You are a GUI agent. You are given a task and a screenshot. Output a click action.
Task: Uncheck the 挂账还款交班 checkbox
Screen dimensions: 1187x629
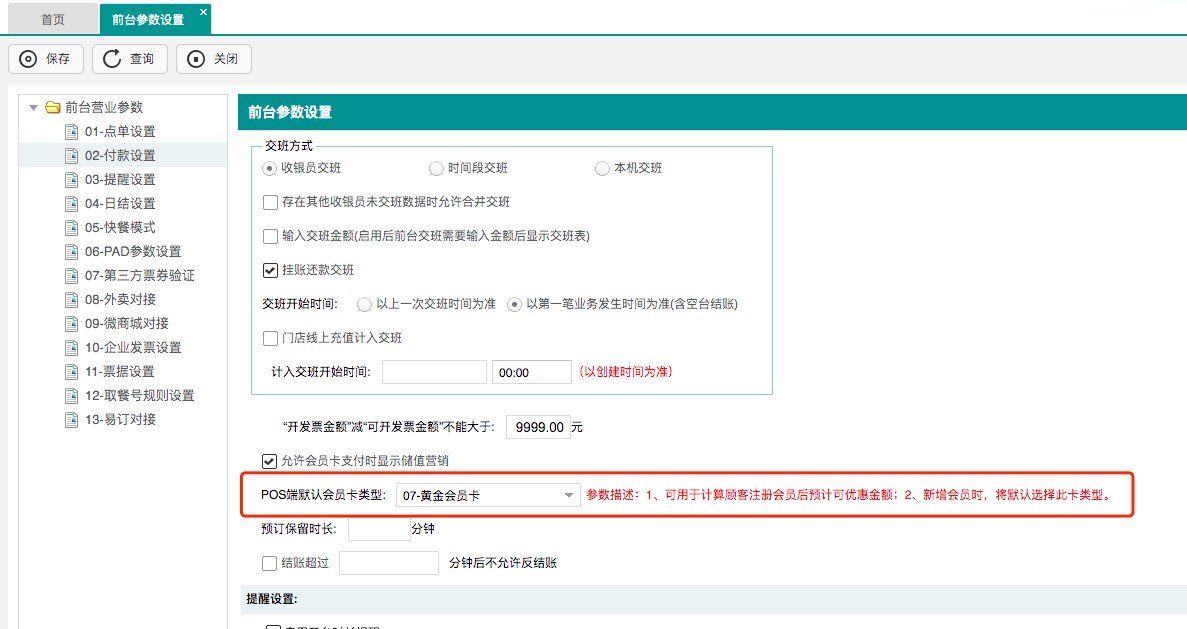tap(270, 270)
